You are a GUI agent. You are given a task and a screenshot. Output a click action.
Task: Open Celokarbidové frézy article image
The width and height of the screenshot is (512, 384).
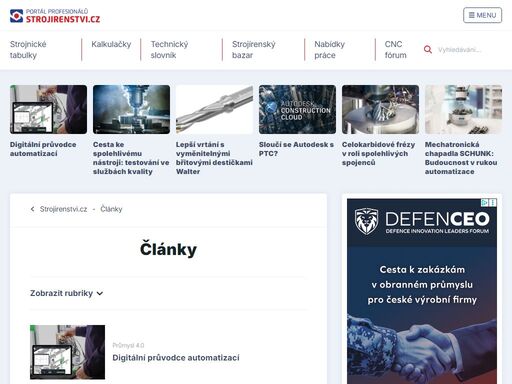pos(380,109)
